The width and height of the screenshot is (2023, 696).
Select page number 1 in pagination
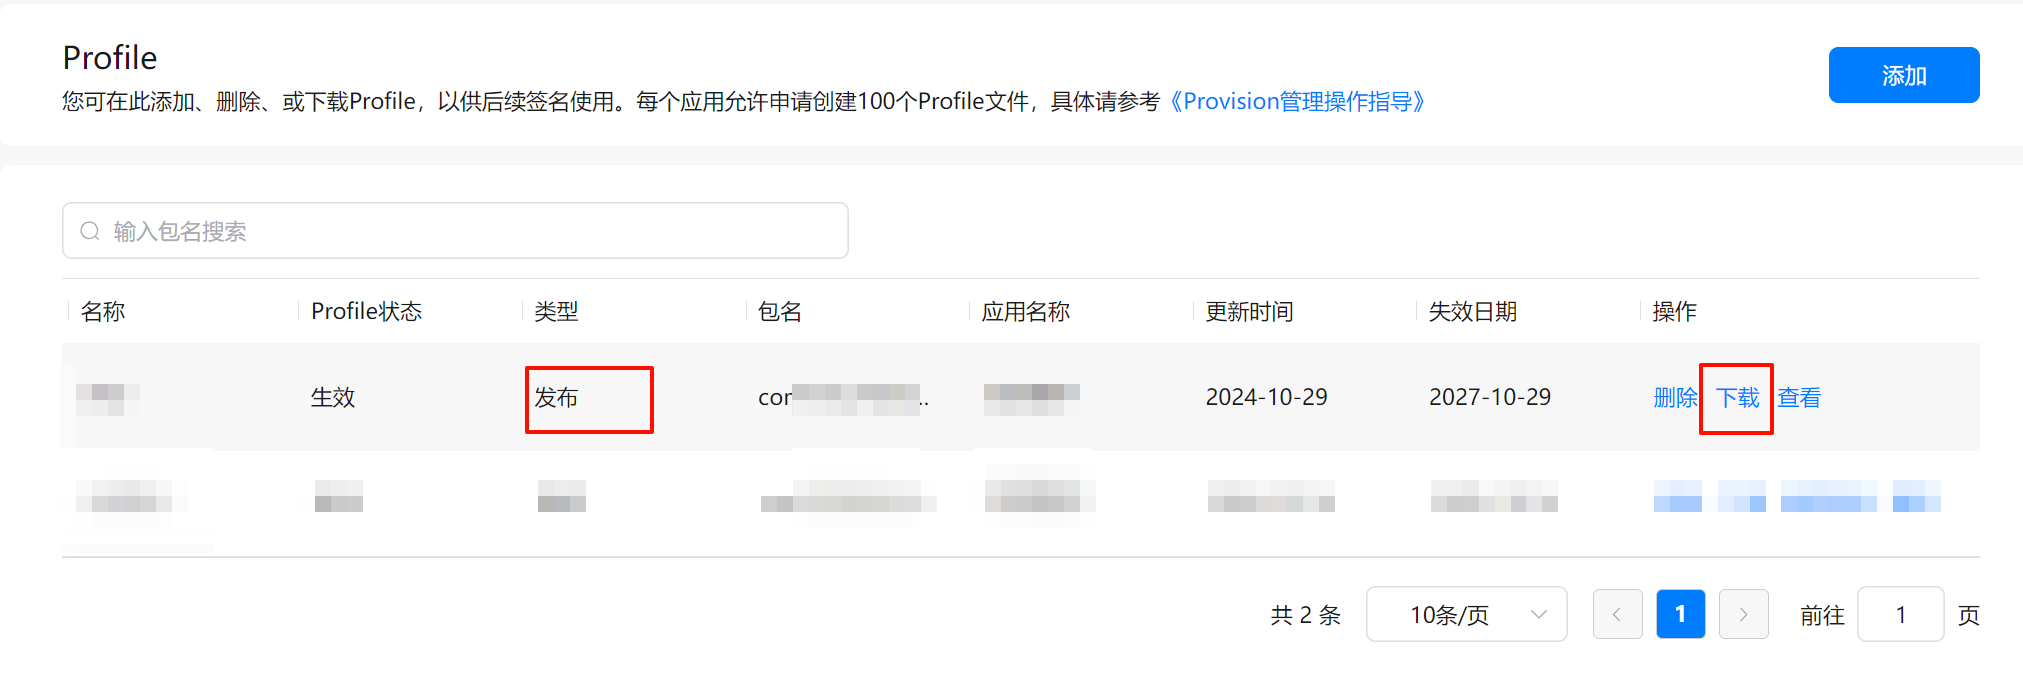[x=1680, y=614]
